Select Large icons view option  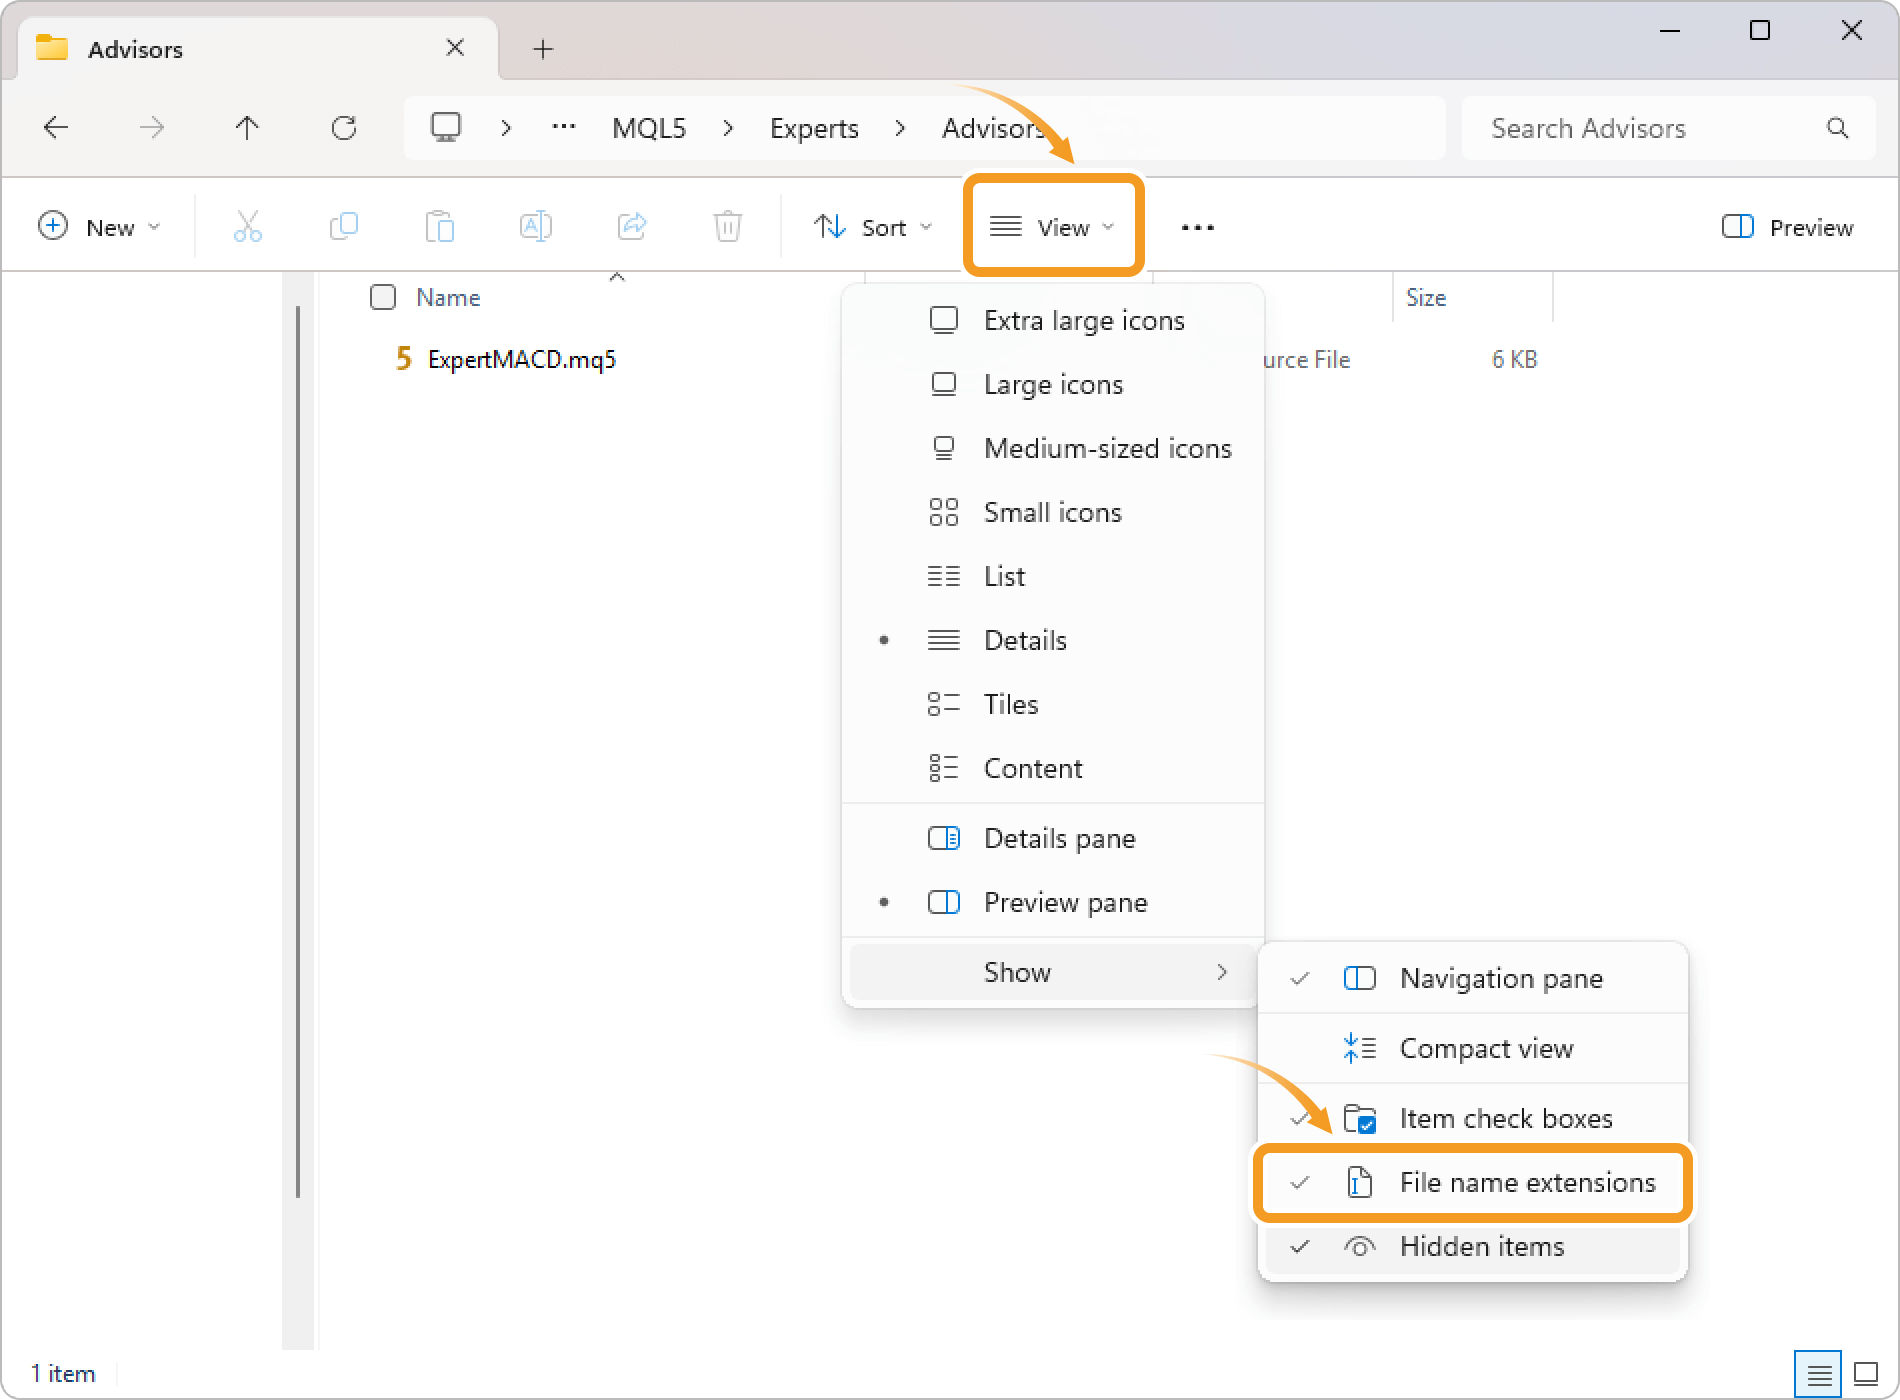point(1053,385)
